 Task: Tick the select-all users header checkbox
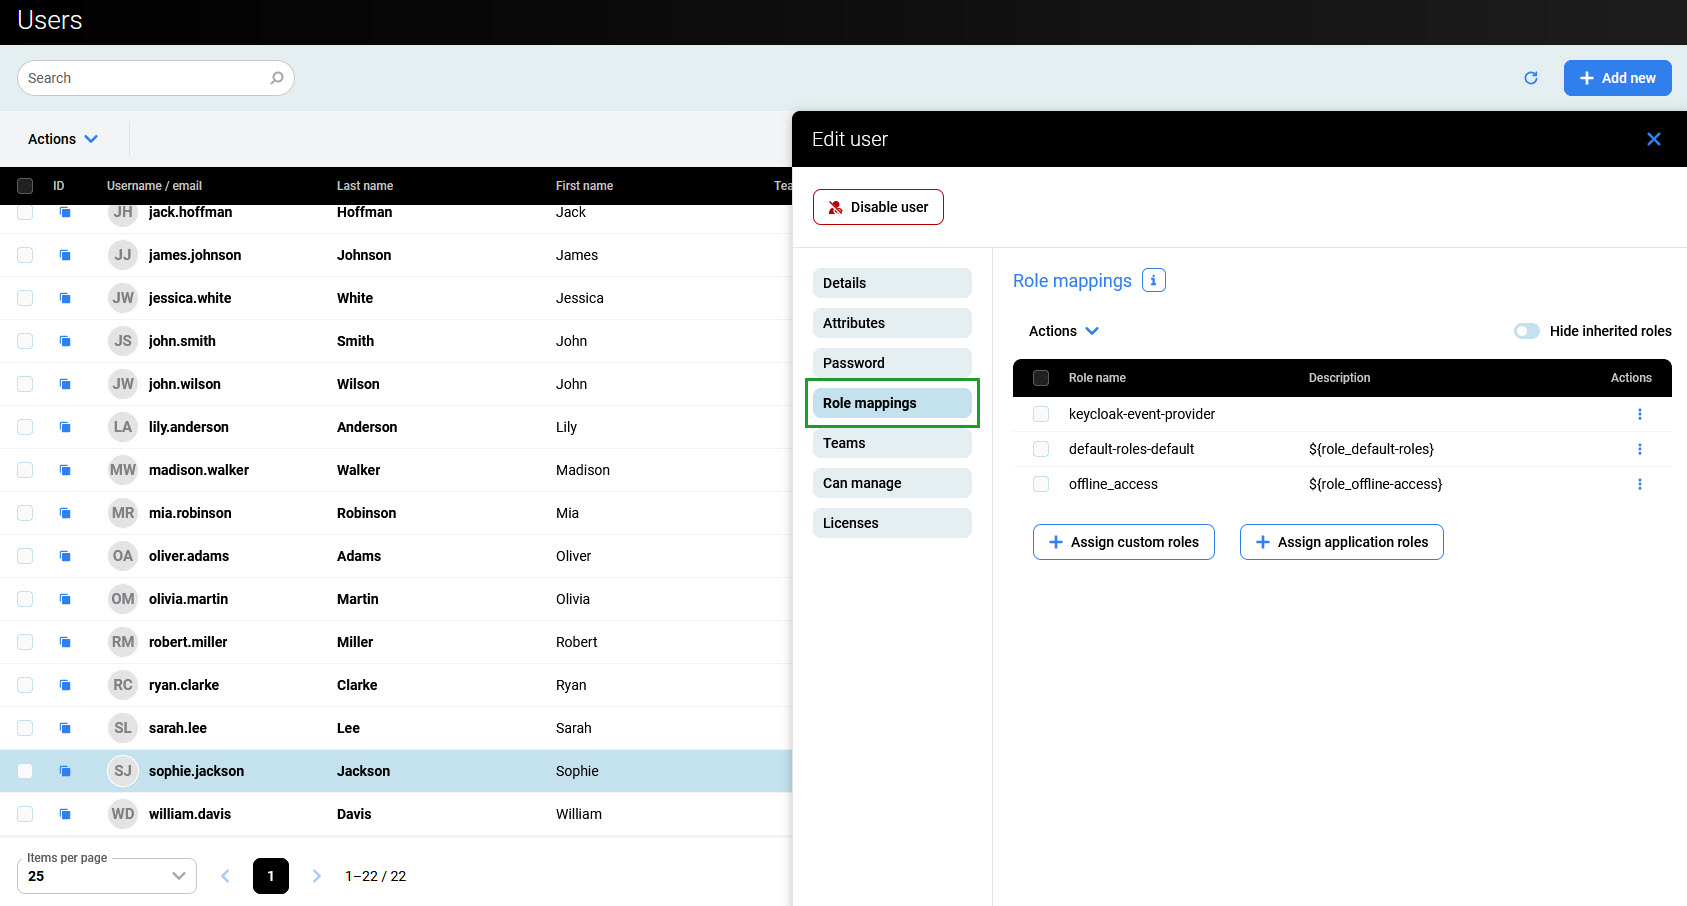[25, 186]
